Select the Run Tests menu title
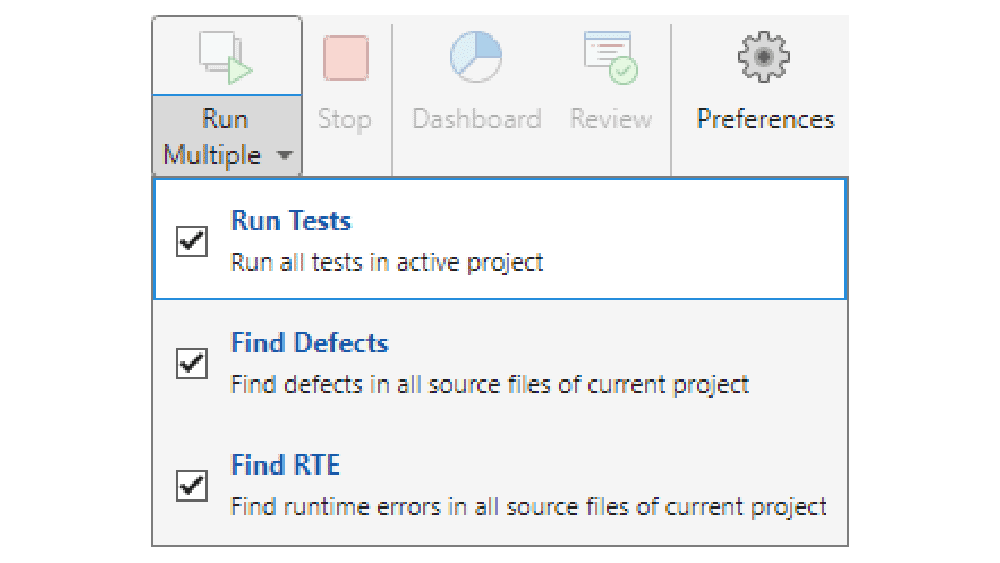 coord(291,221)
